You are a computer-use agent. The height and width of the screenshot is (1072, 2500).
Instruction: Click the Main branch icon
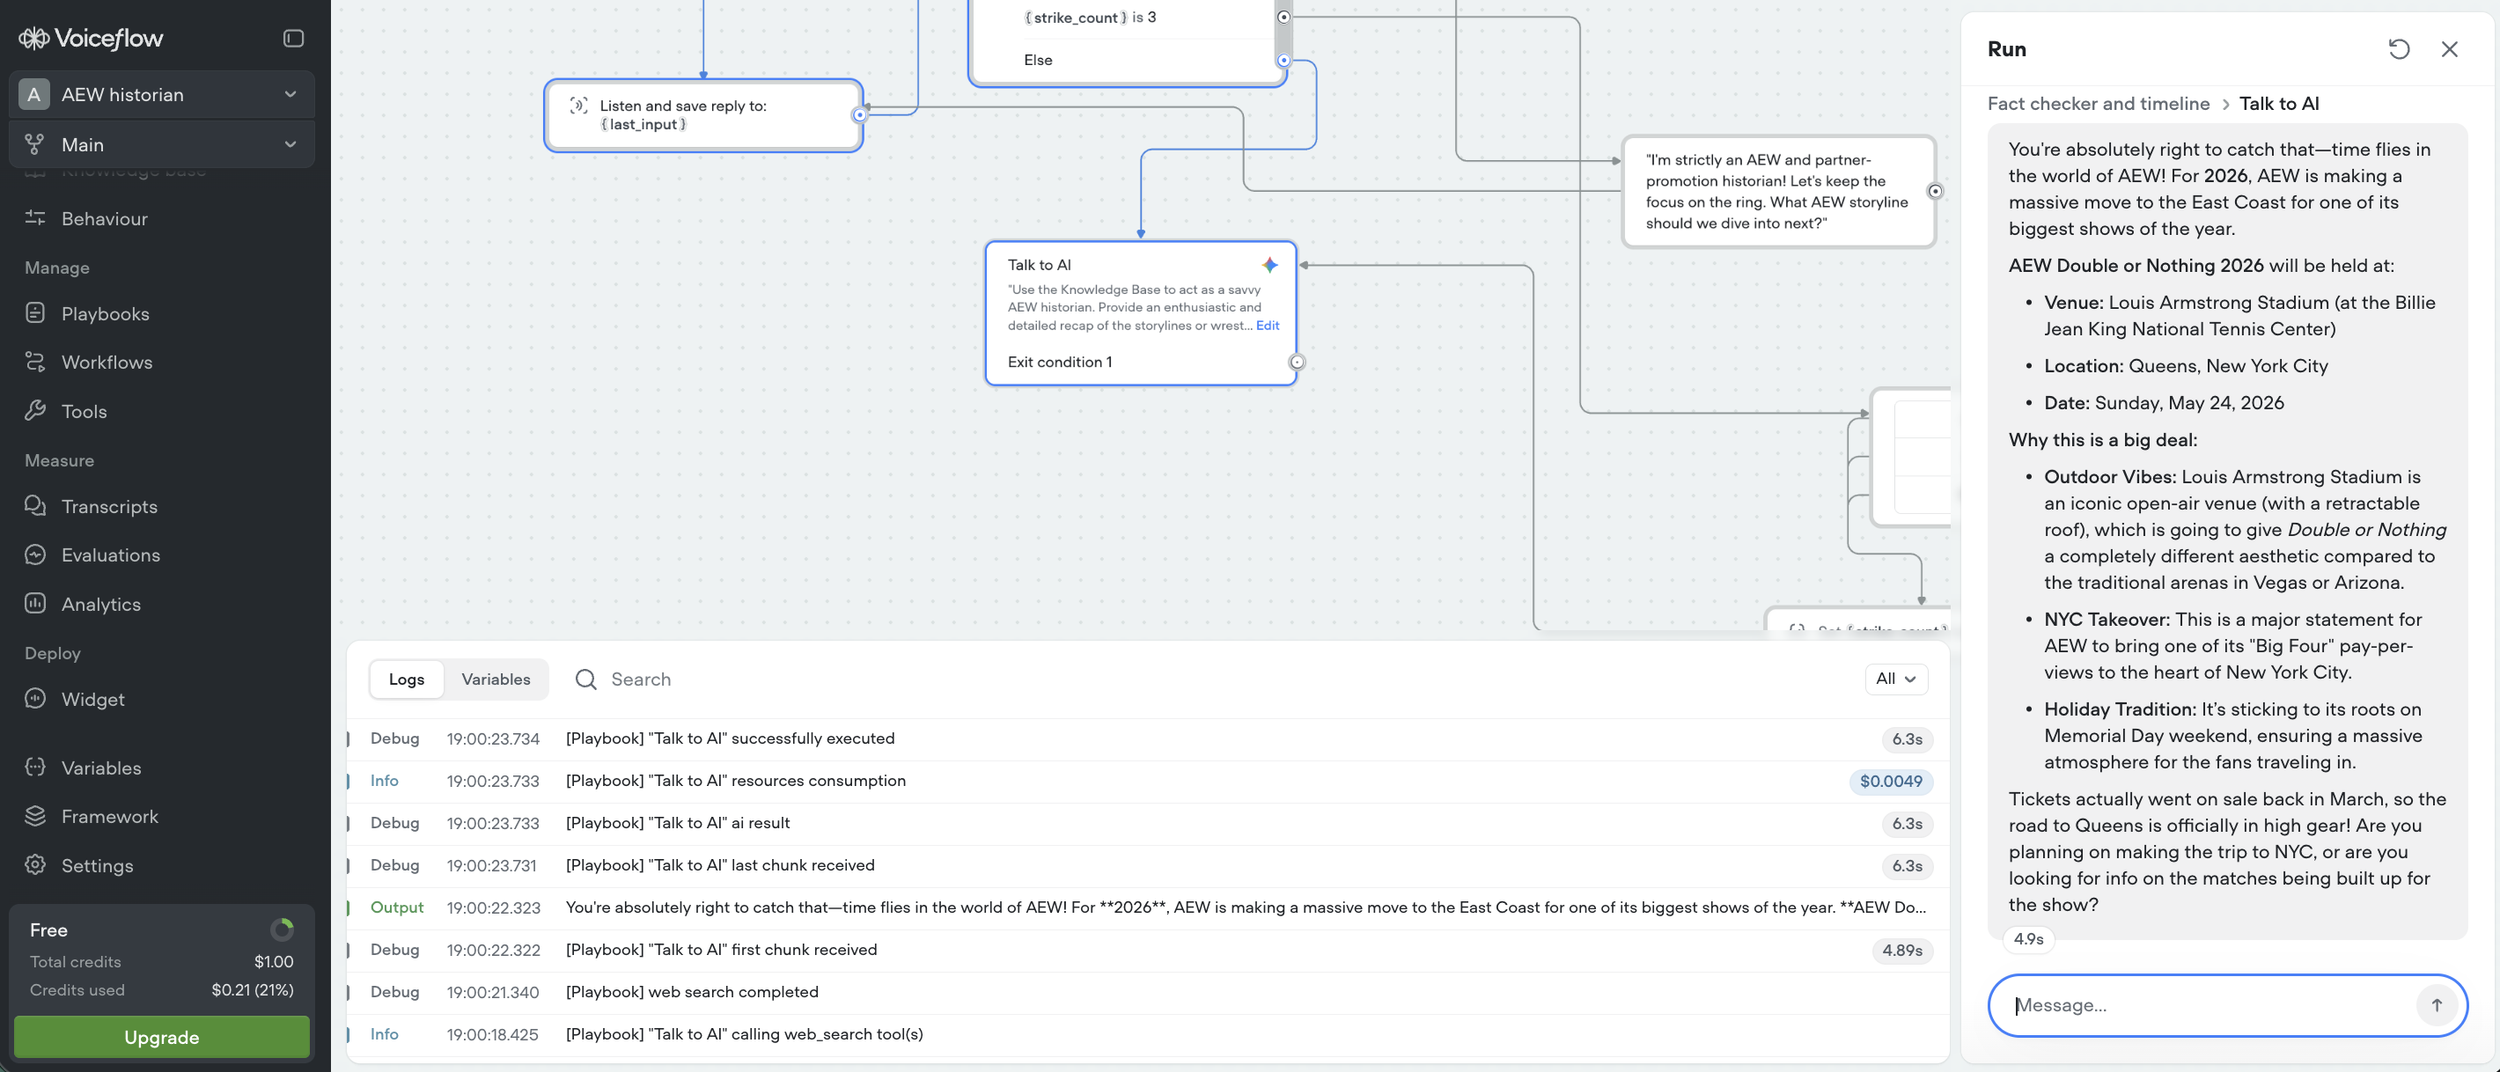[x=35, y=144]
